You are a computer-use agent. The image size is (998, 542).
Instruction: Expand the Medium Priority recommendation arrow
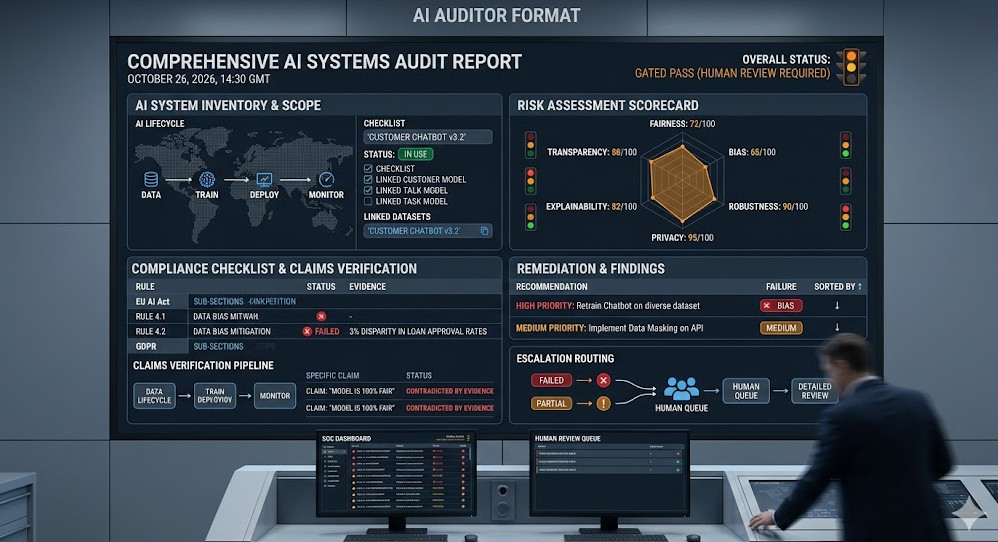[x=837, y=328]
